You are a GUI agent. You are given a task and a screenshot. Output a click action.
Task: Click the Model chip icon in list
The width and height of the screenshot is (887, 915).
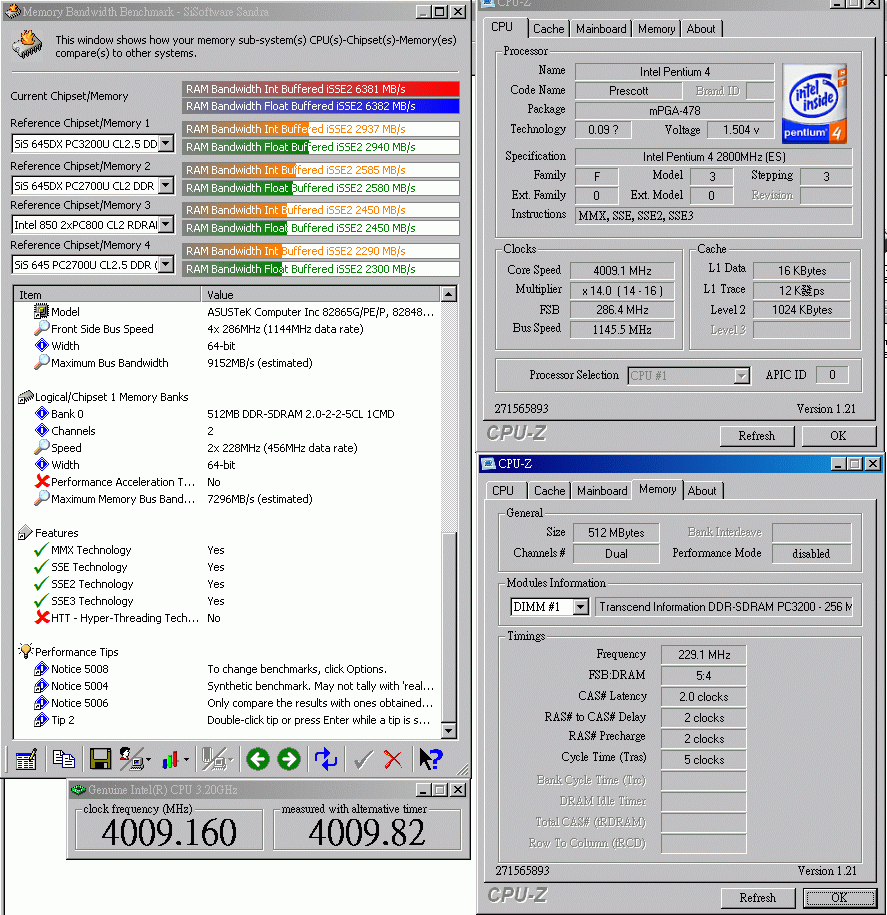pos(41,312)
